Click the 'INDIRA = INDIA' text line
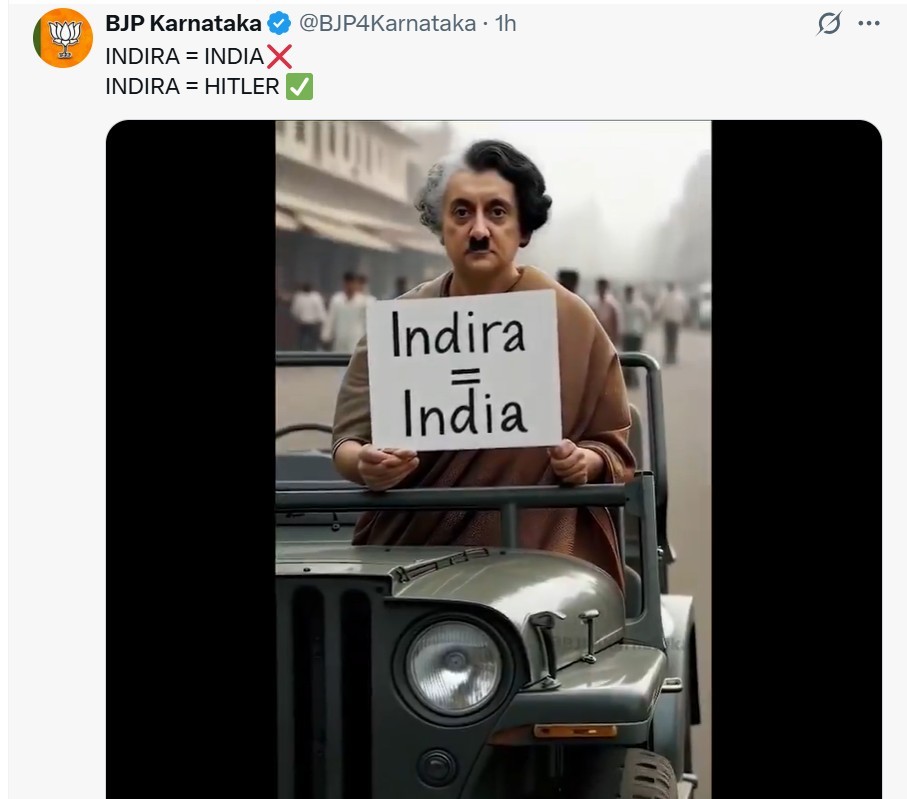This screenshot has height=799, width=907. [x=185, y=57]
